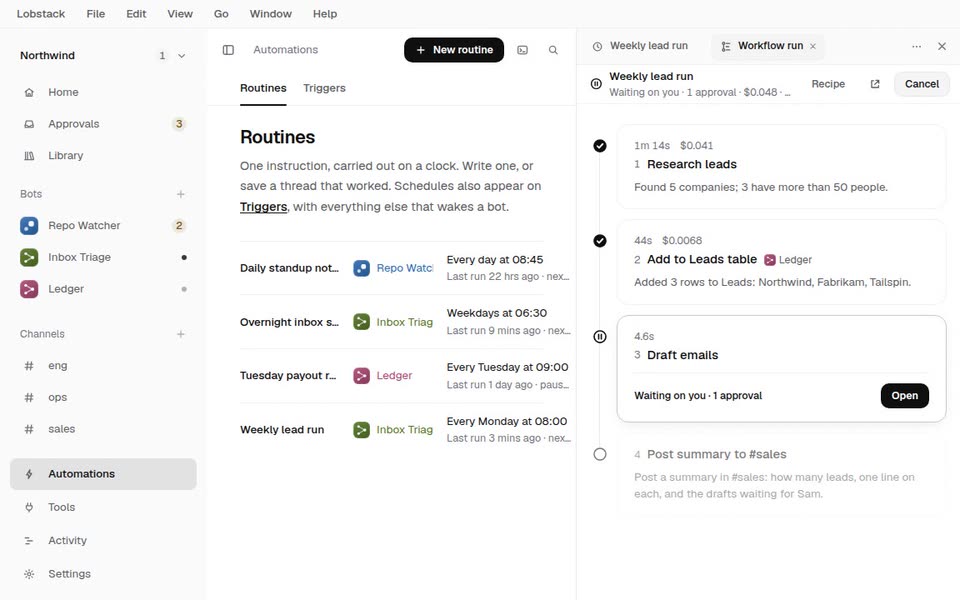Click 'Every Tuesday at 09:00' schedule text
960x600 pixels.
pyautogui.click(x=508, y=367)
